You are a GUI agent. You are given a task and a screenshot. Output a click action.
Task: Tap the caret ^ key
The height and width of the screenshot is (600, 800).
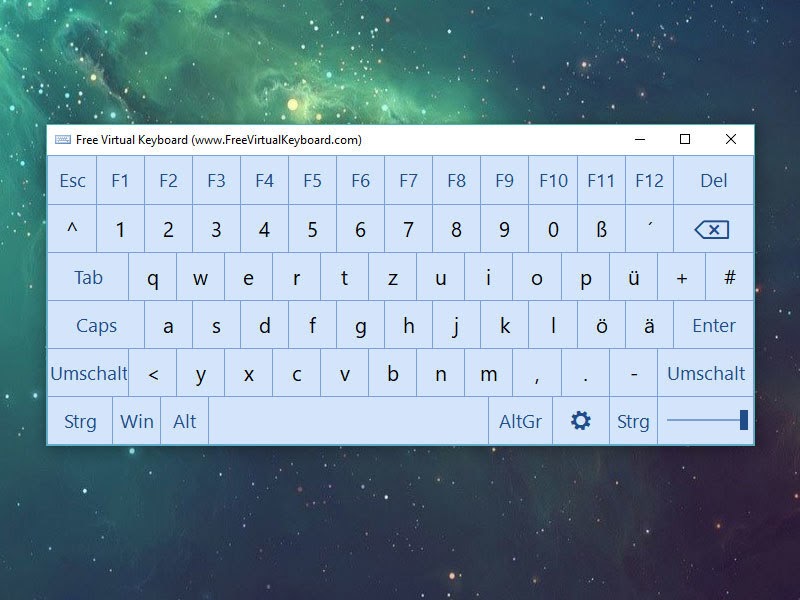72,229
